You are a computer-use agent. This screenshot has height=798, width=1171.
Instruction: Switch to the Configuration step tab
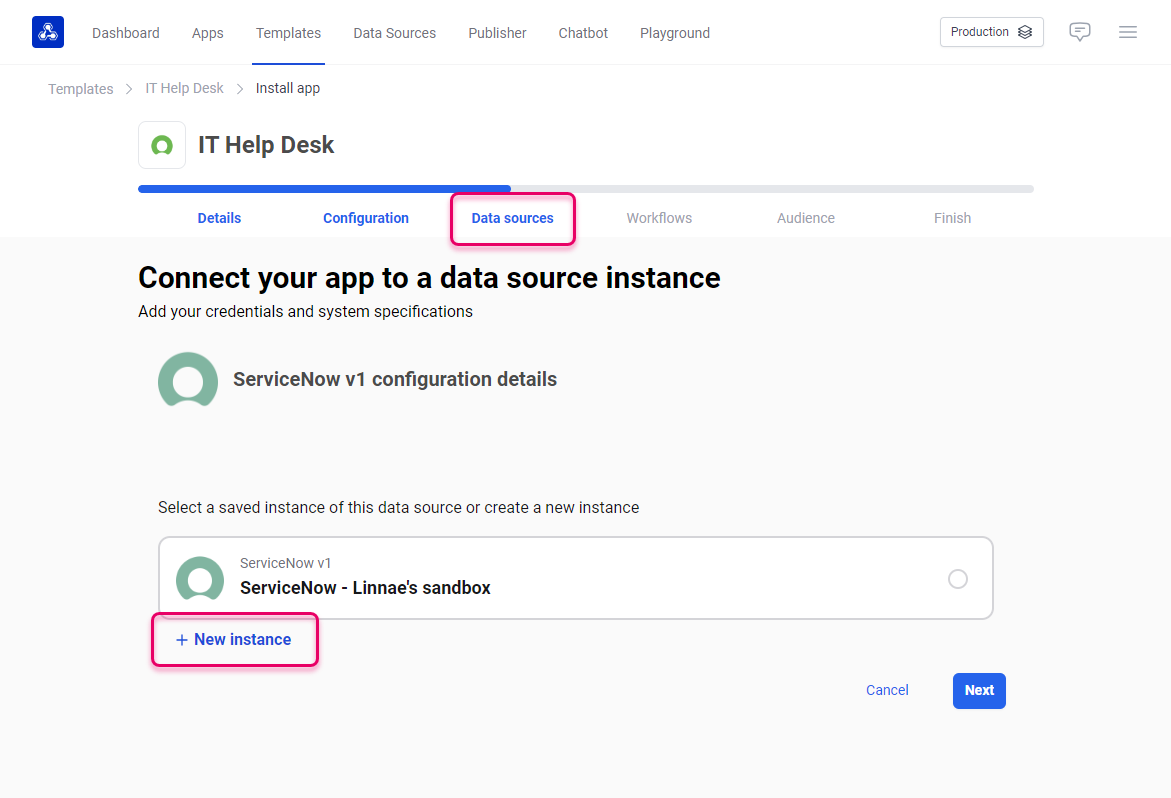click(x=366, y=218)
